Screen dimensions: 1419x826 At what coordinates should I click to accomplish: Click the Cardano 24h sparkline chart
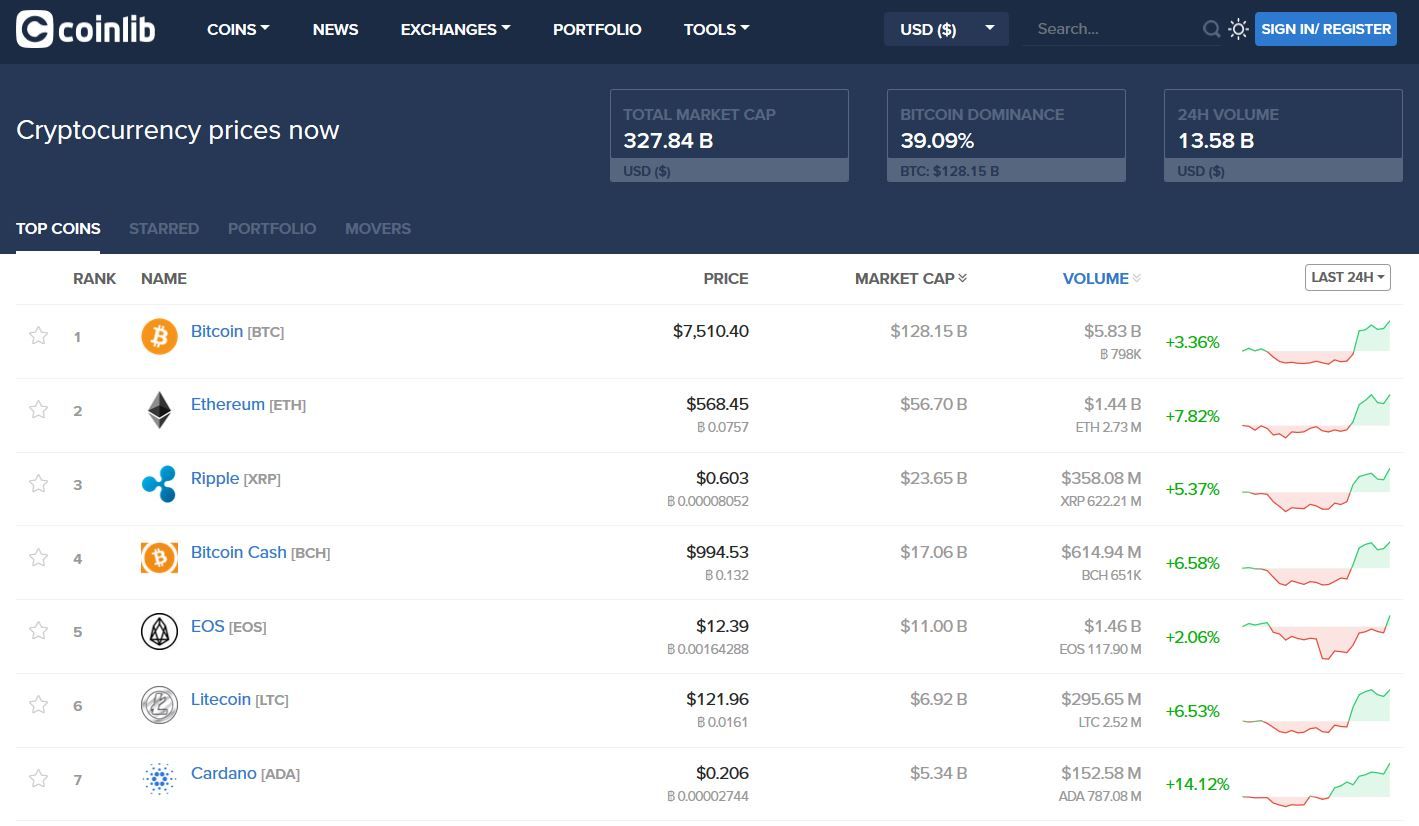click(x=1316, y=784)
